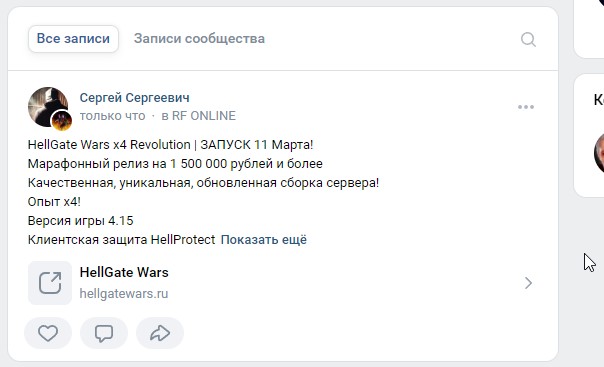604x367 pixels.
Task: Open Сергей Сергеевич's profile avatar
Action: click(x=47, y=106)
